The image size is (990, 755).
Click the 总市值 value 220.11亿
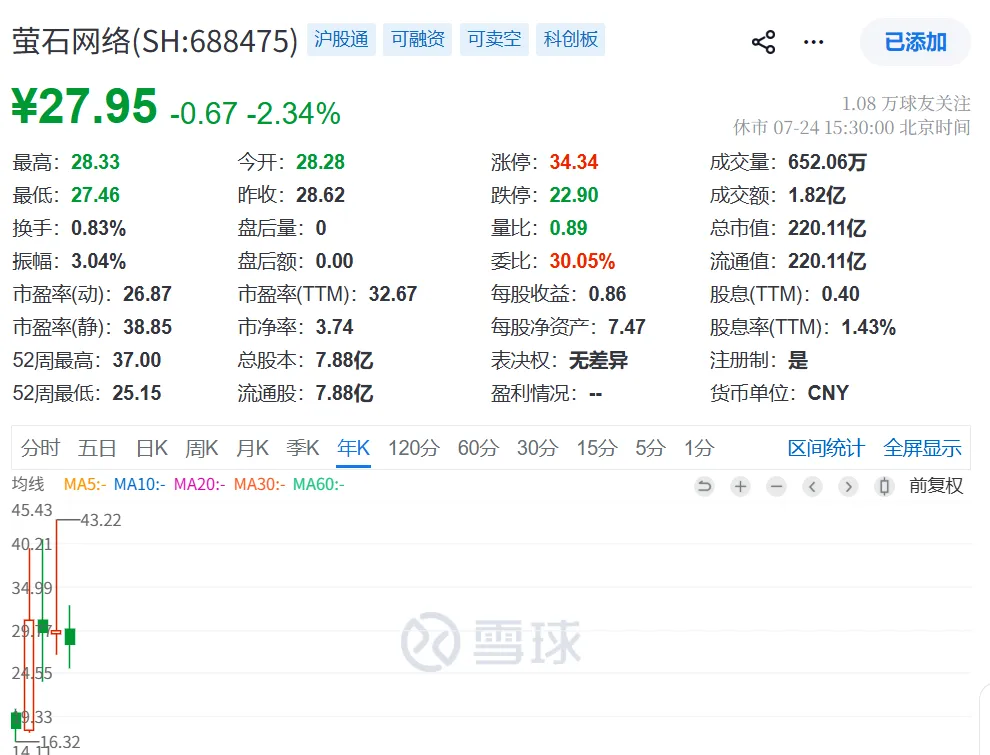coord(827,228)
